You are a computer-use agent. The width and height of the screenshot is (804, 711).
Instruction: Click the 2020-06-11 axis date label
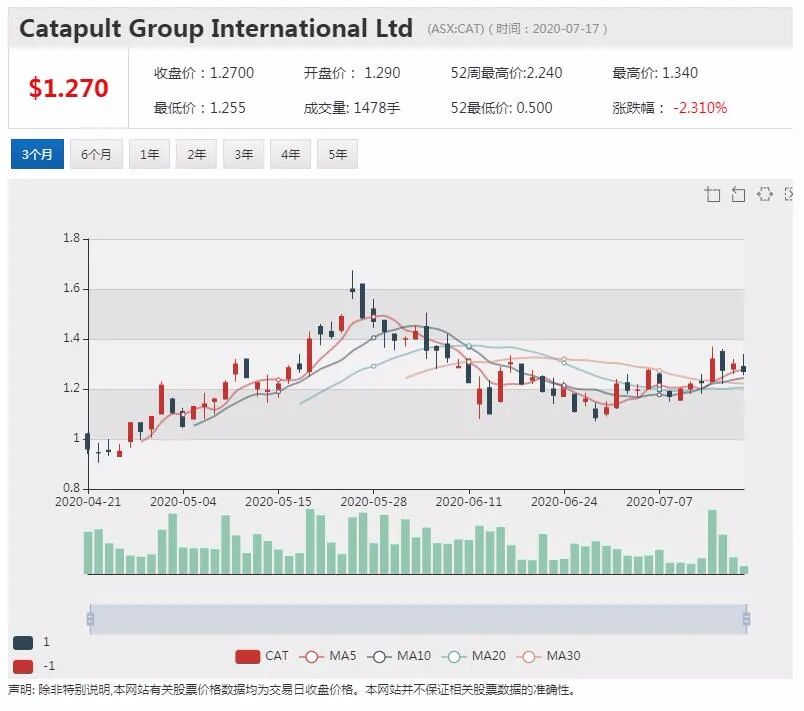(x=469, y=502)
